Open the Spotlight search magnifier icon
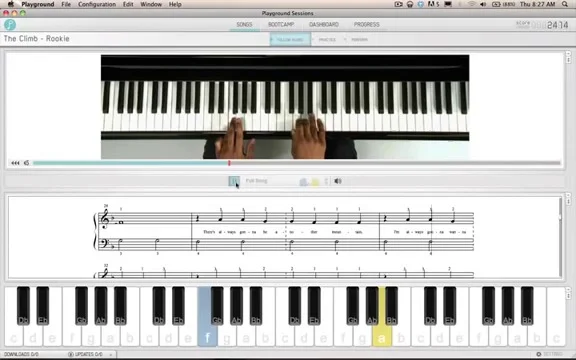This screenshot has width=576, height=360. (x=565, y=4)
